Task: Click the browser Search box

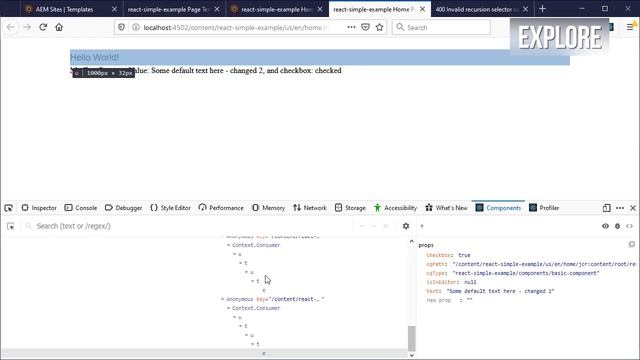Action: click(x=441, y=27)
